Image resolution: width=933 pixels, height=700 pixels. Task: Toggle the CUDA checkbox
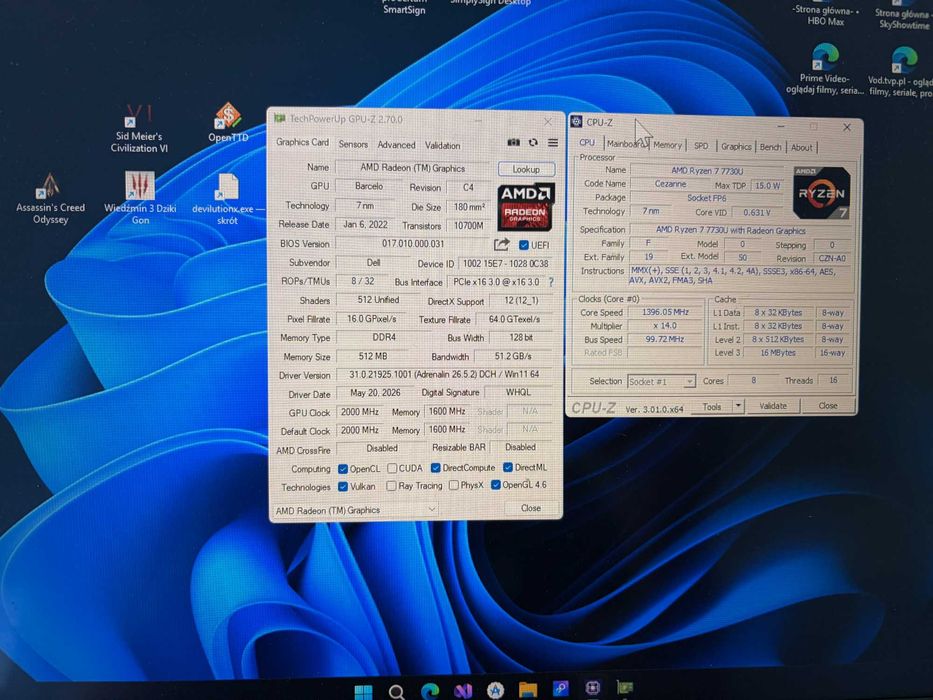(x=392, y=468)
